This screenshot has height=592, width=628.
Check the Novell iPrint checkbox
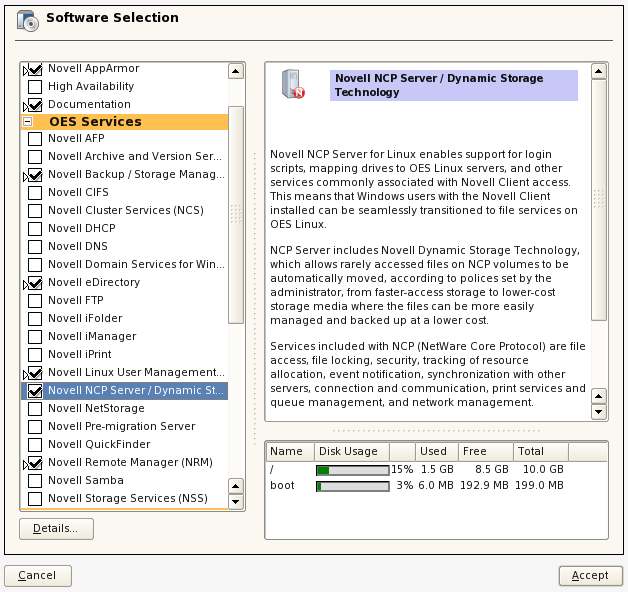(x=35, y=355)
